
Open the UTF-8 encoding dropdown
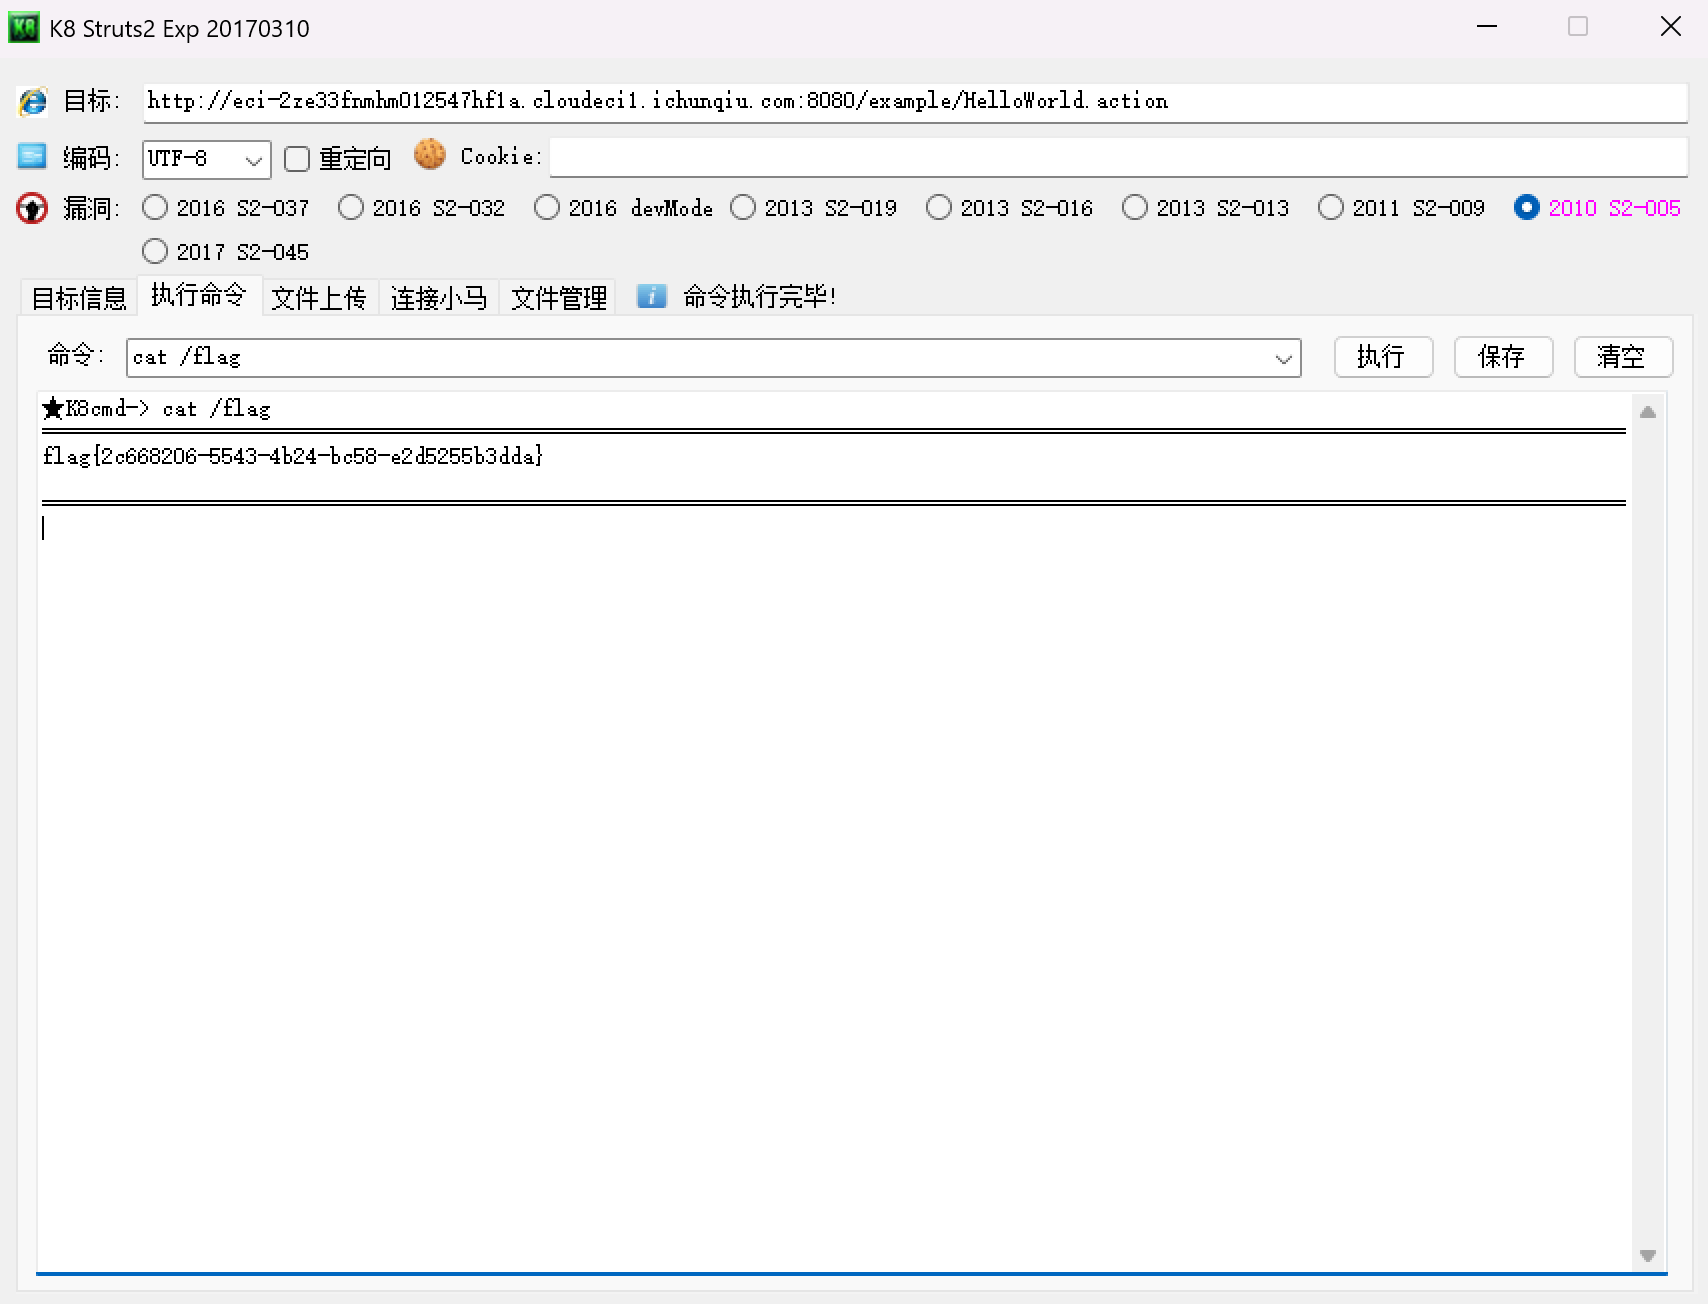(x=206, y=159)
